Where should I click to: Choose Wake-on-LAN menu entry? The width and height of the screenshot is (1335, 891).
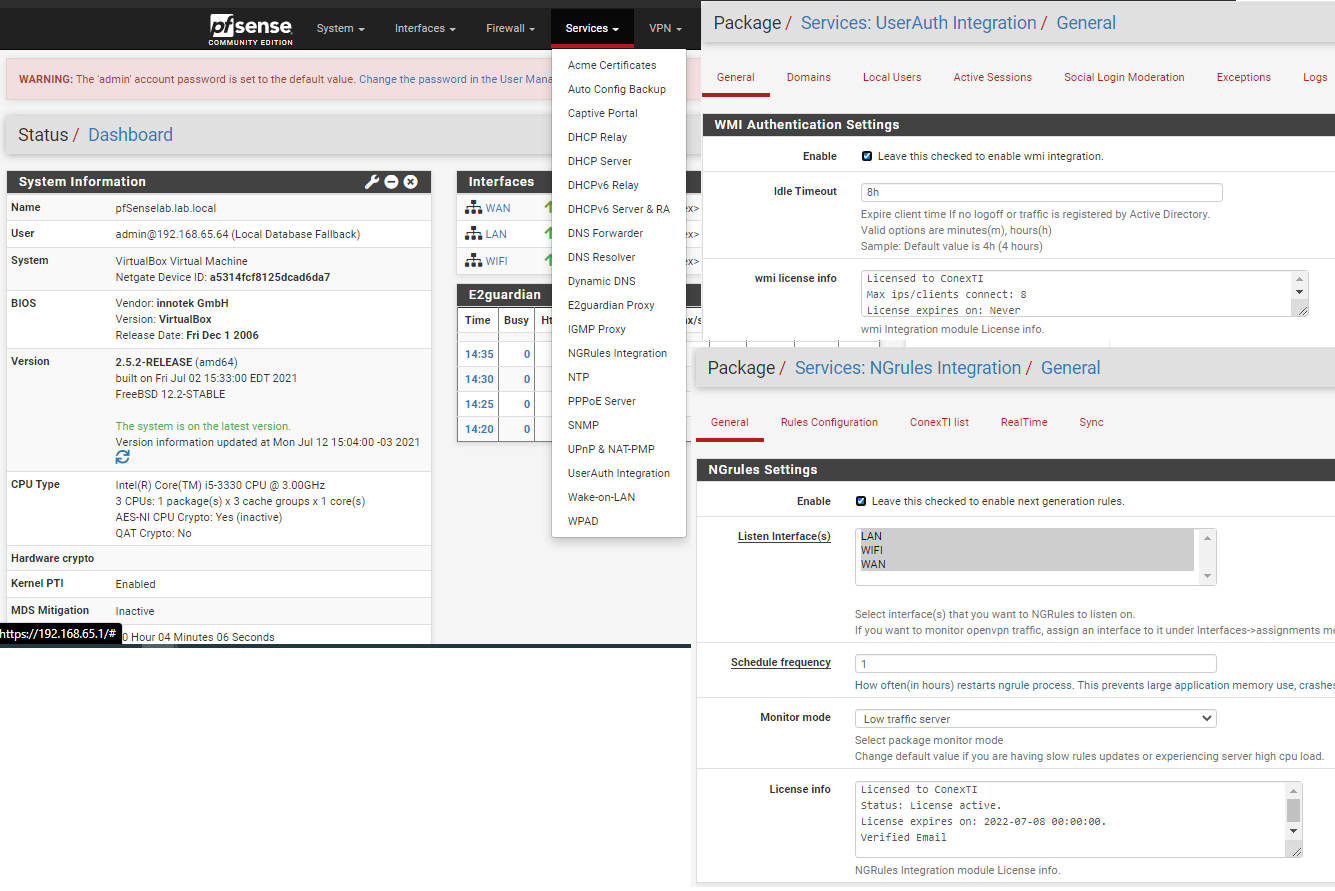[601, 497]
